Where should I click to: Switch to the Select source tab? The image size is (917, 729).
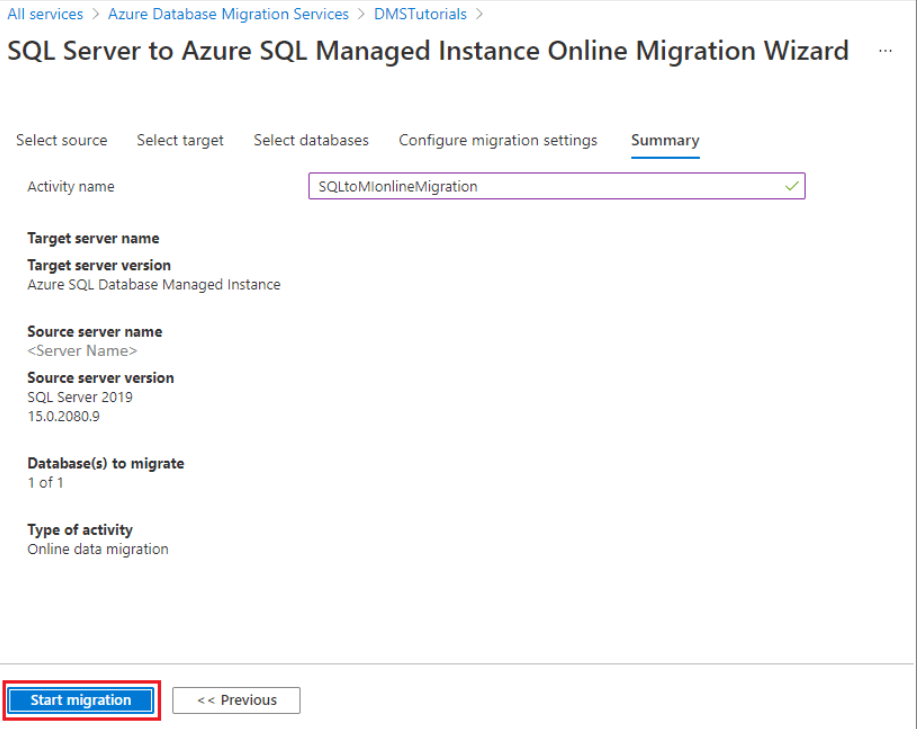pyautogui.click(x=61, y=140)
